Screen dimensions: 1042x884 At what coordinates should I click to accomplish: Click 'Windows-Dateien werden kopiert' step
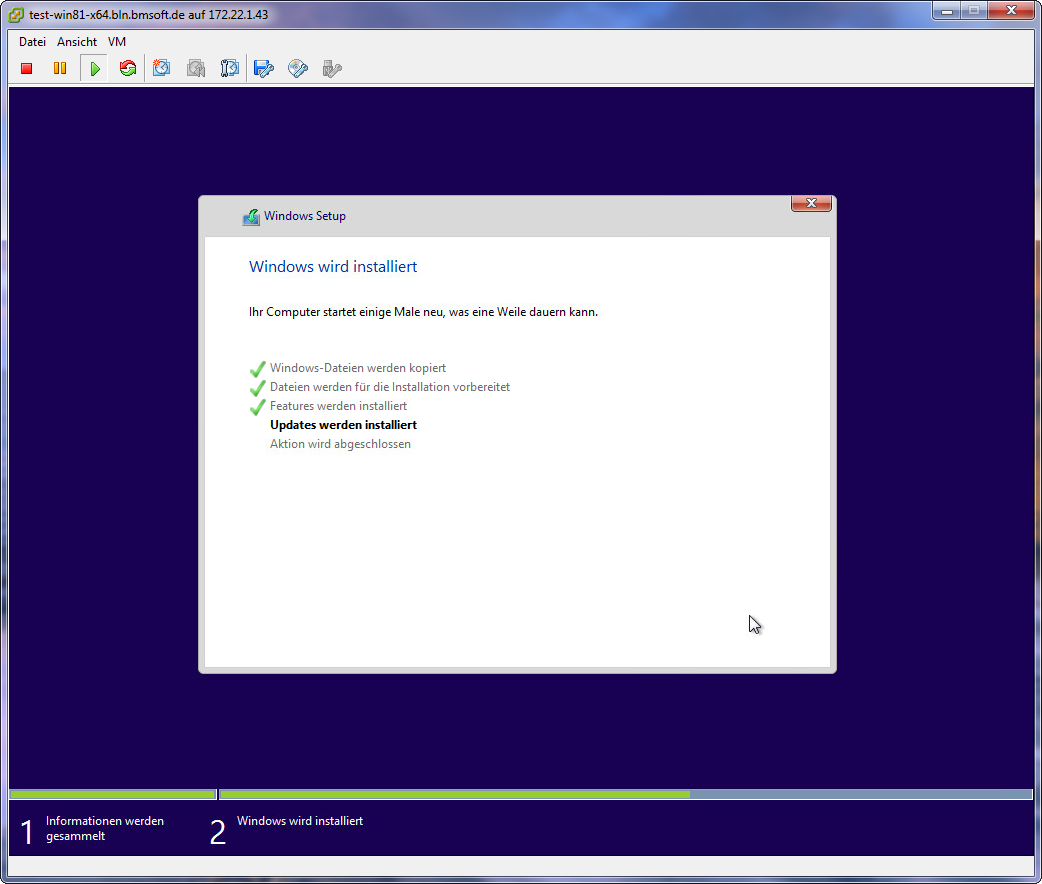pyautogui.click(x=358, y=368)
